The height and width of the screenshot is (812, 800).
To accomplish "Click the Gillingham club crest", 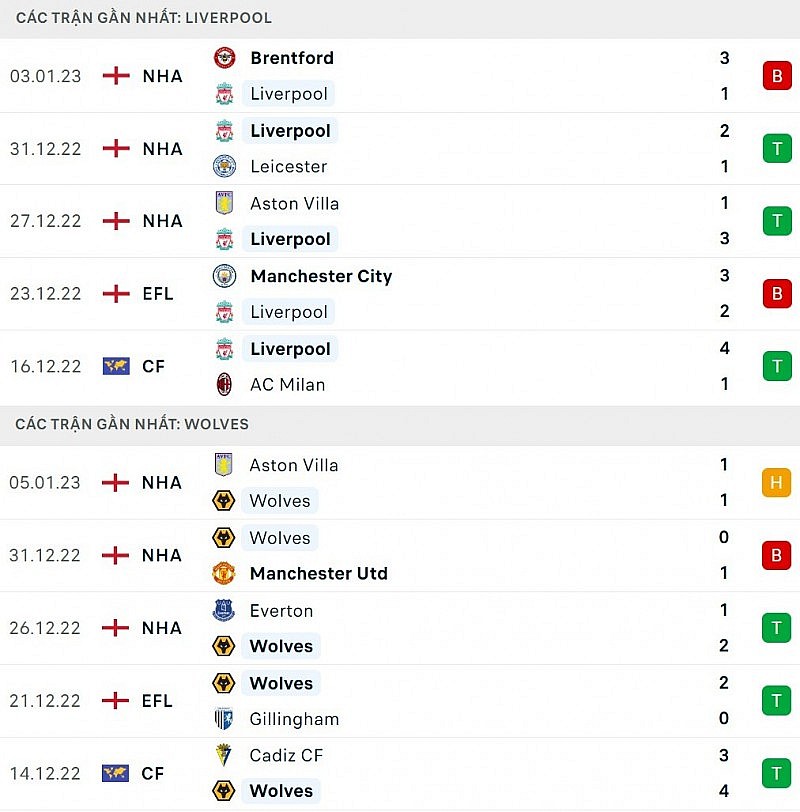I will [224, 719].
